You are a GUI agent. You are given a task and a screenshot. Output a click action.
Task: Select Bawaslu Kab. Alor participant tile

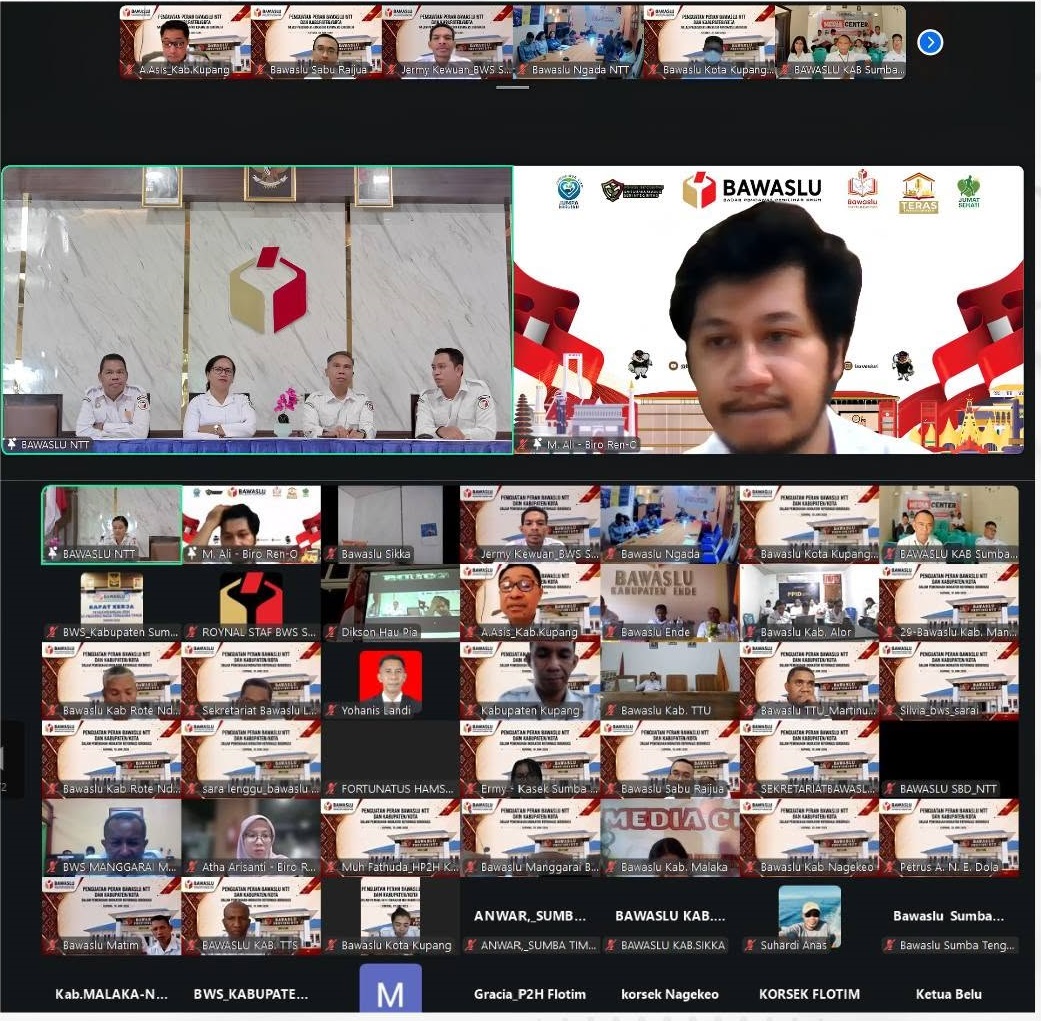click(x=809, y=603)
